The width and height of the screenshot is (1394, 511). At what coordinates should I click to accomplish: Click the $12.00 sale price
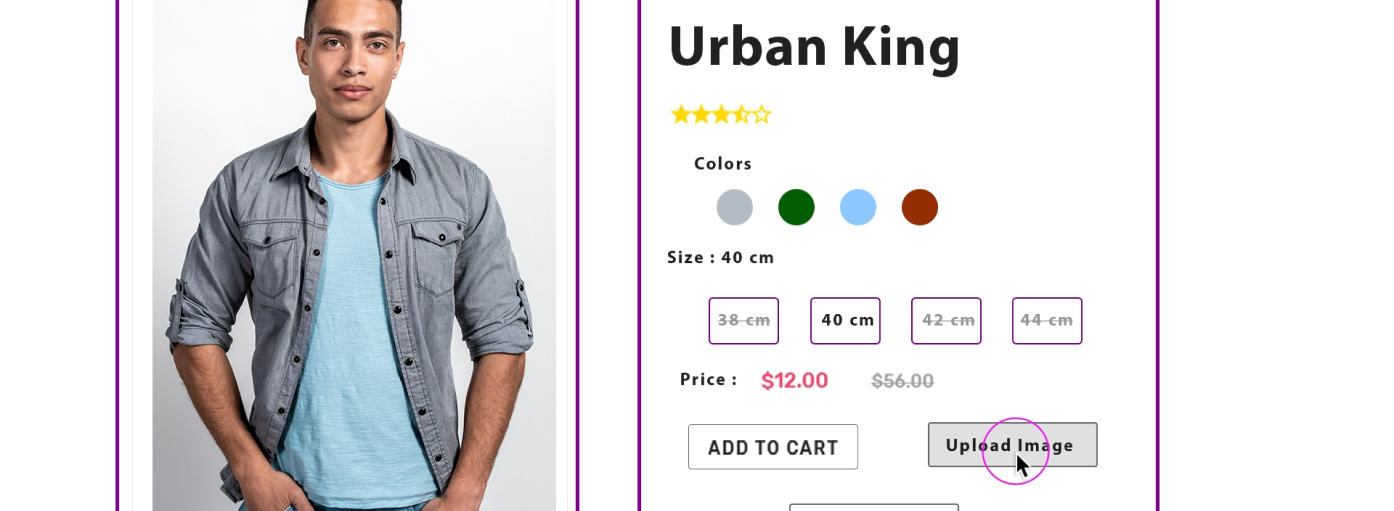[x=795, y=381]
